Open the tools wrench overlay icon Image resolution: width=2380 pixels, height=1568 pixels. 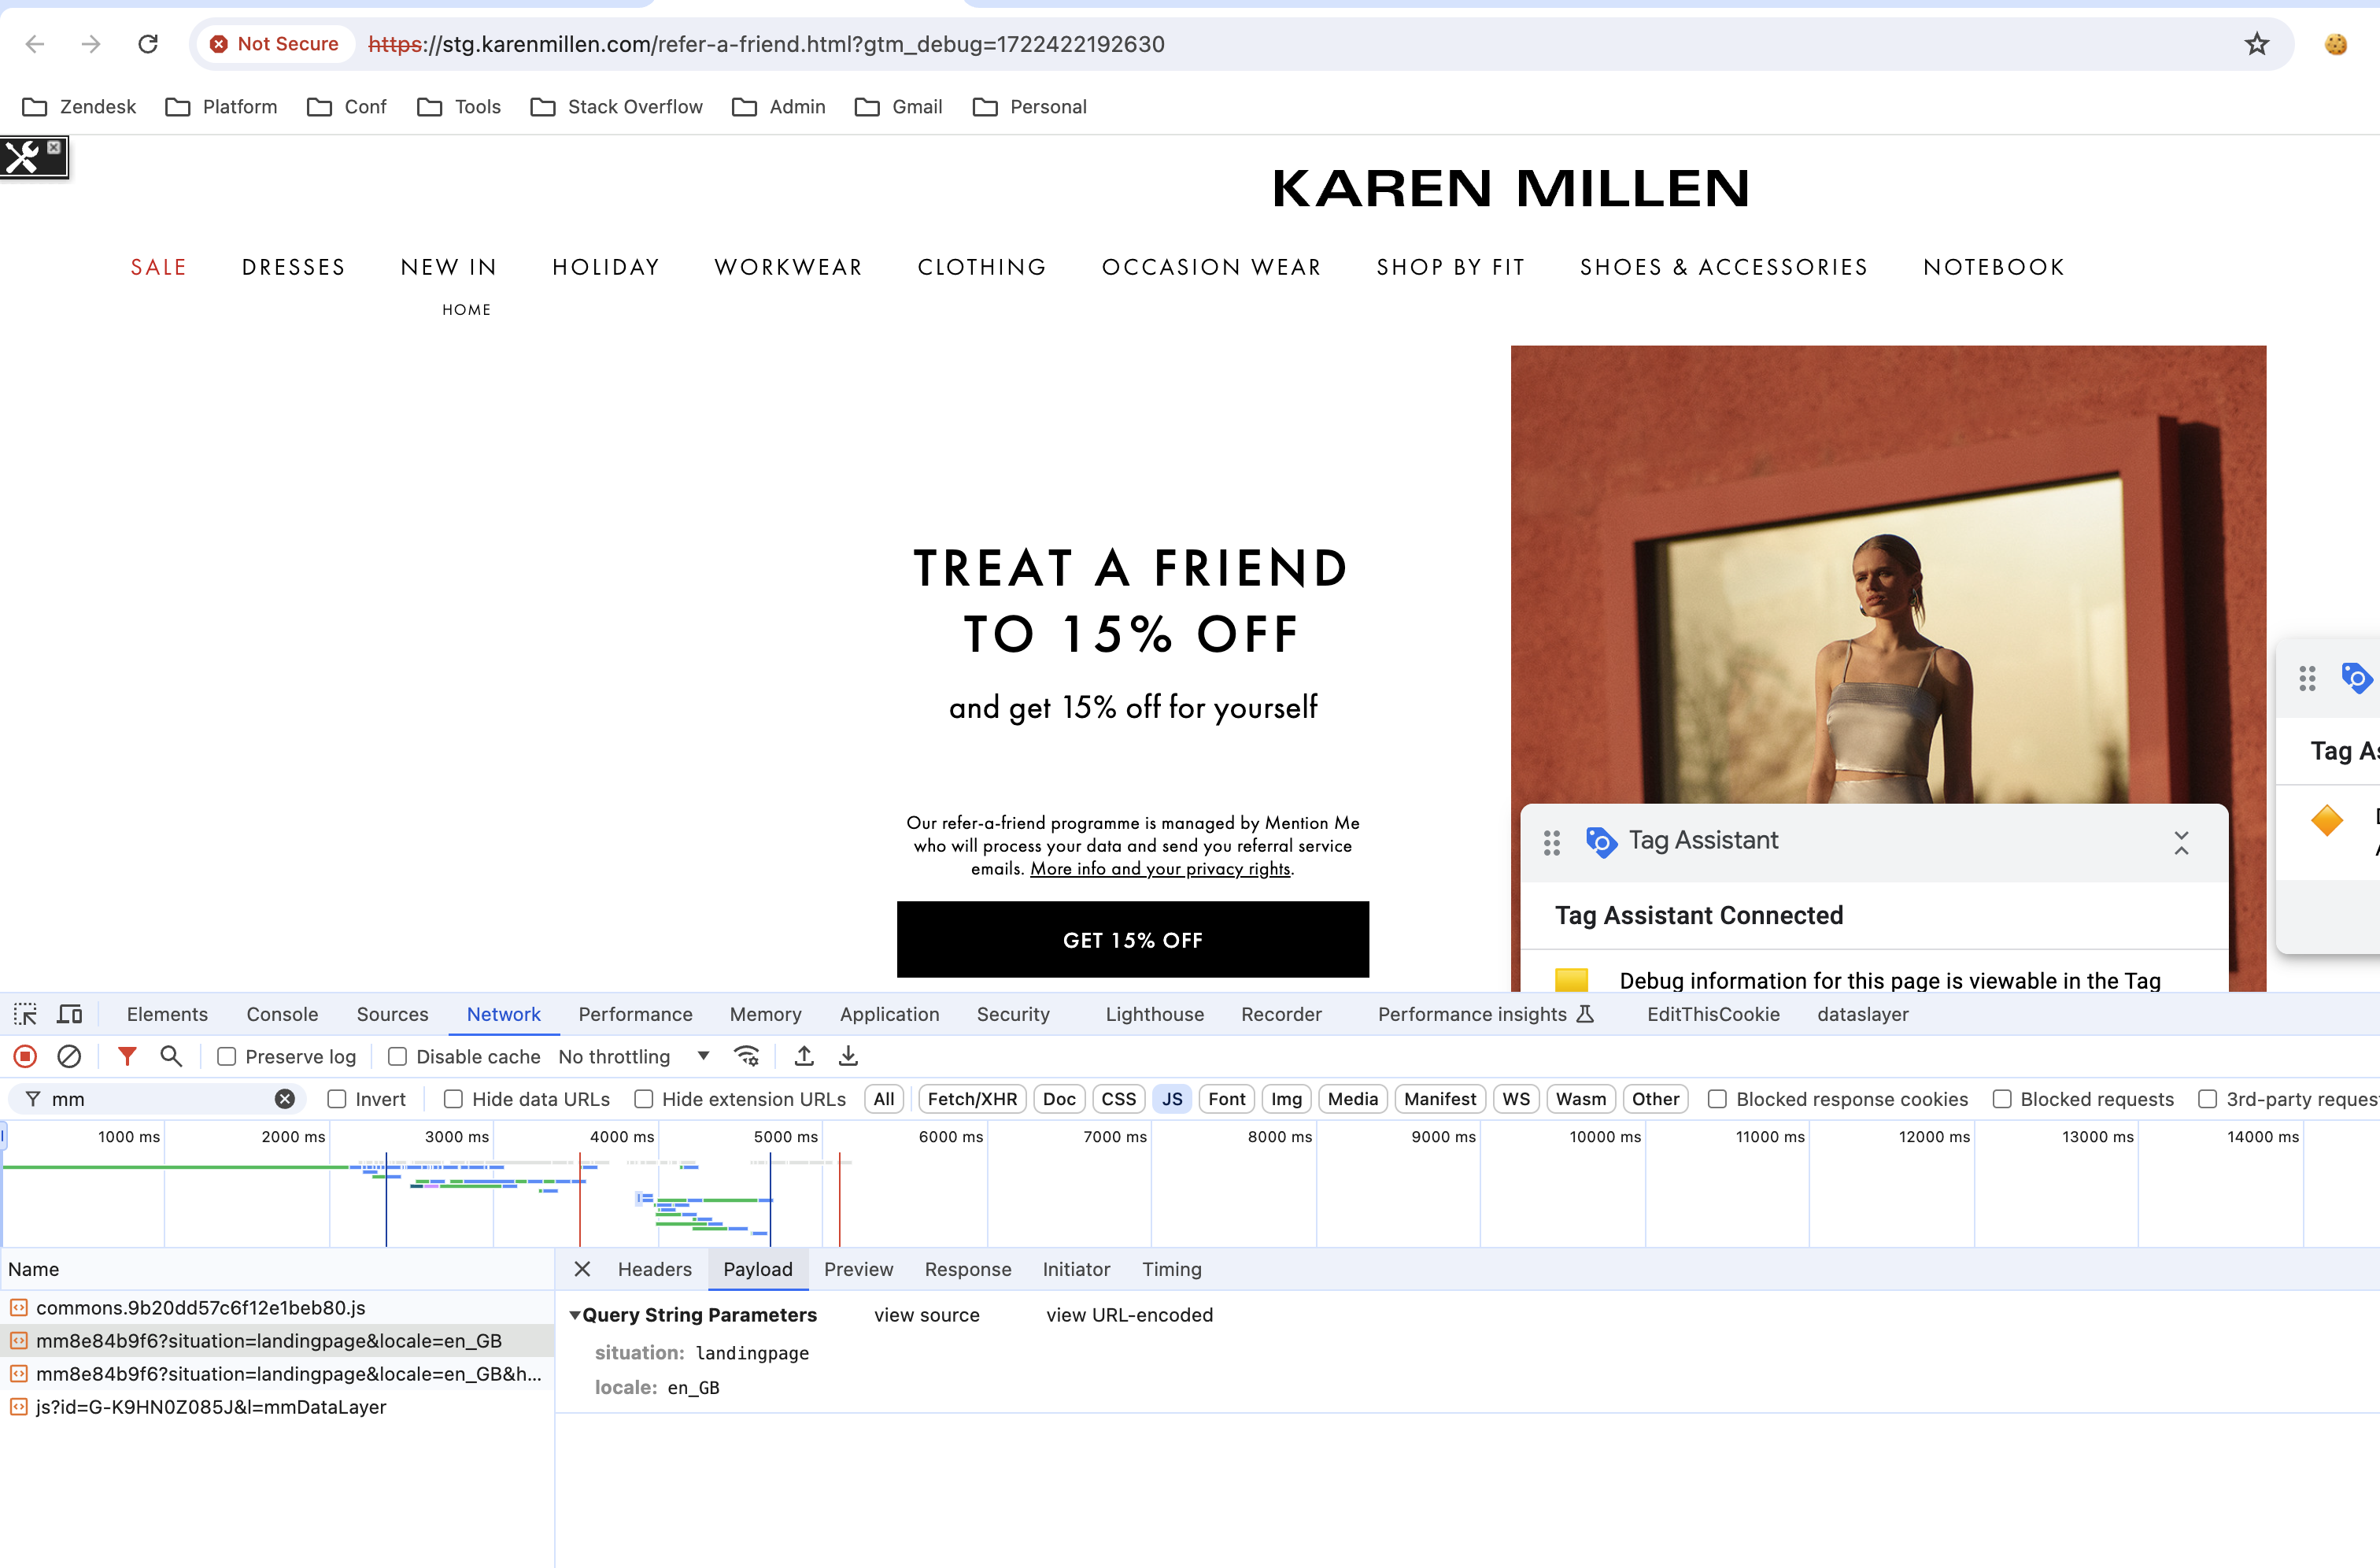[22, 158]
